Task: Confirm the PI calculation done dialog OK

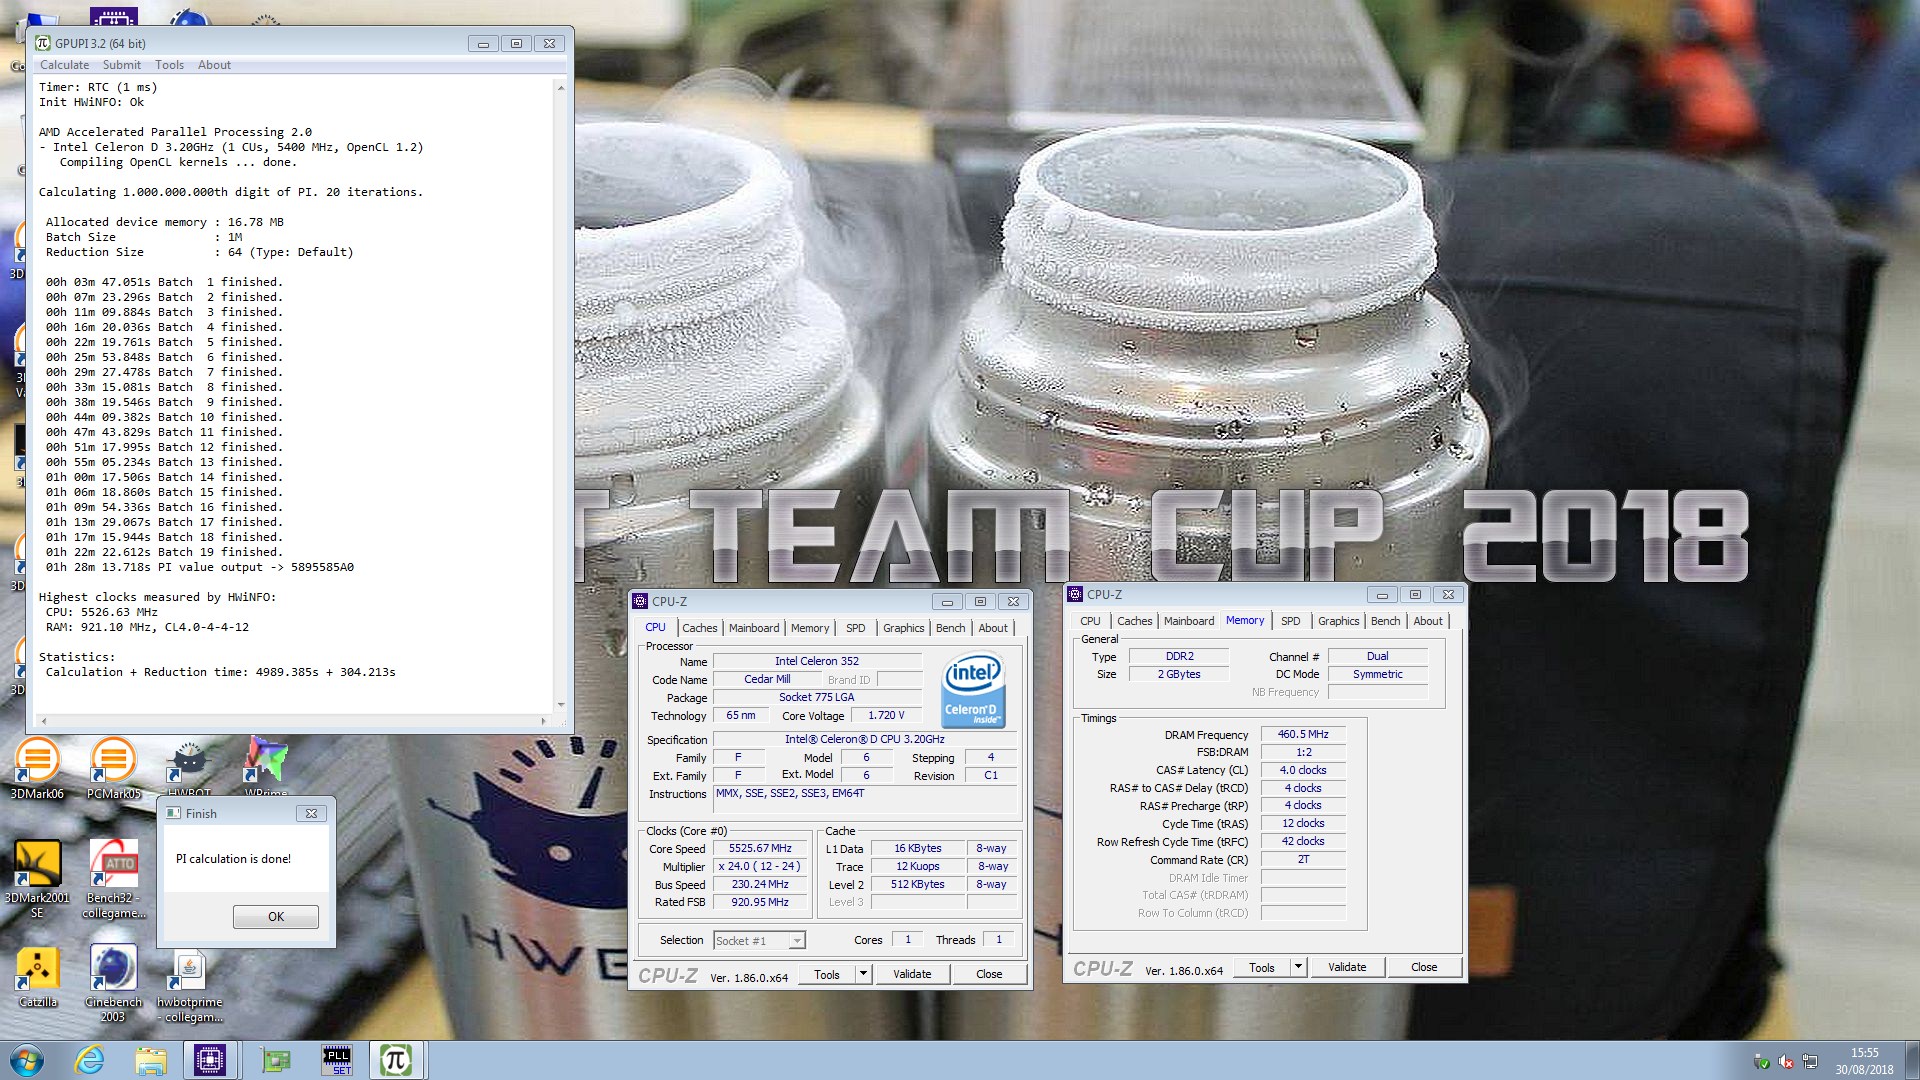Action: 276,917
